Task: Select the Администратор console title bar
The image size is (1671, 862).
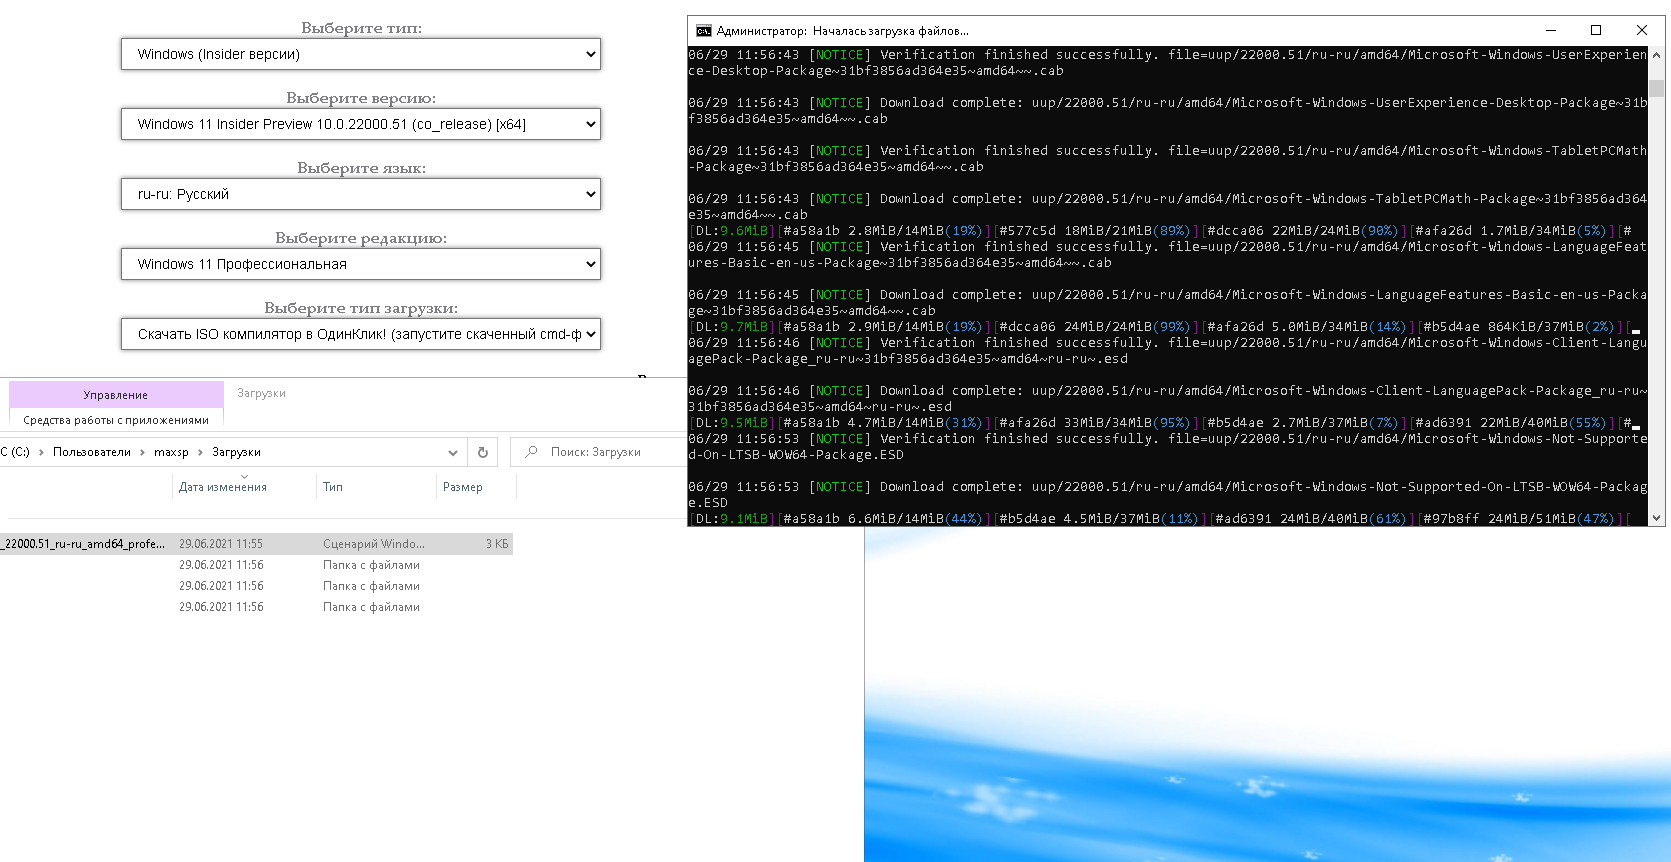Action: tap(842, 31)
